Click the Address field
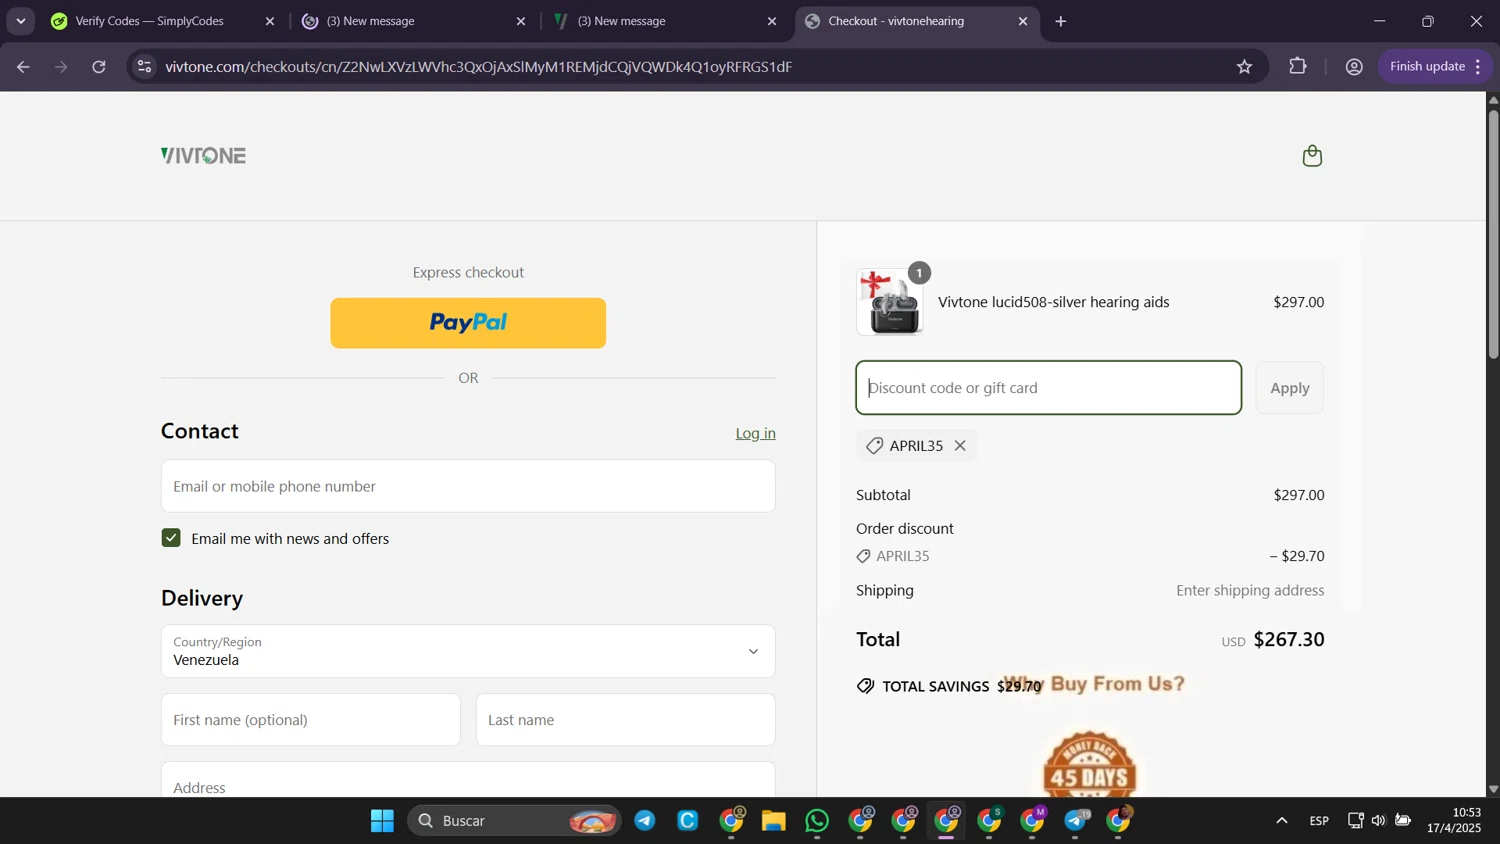 468,780
